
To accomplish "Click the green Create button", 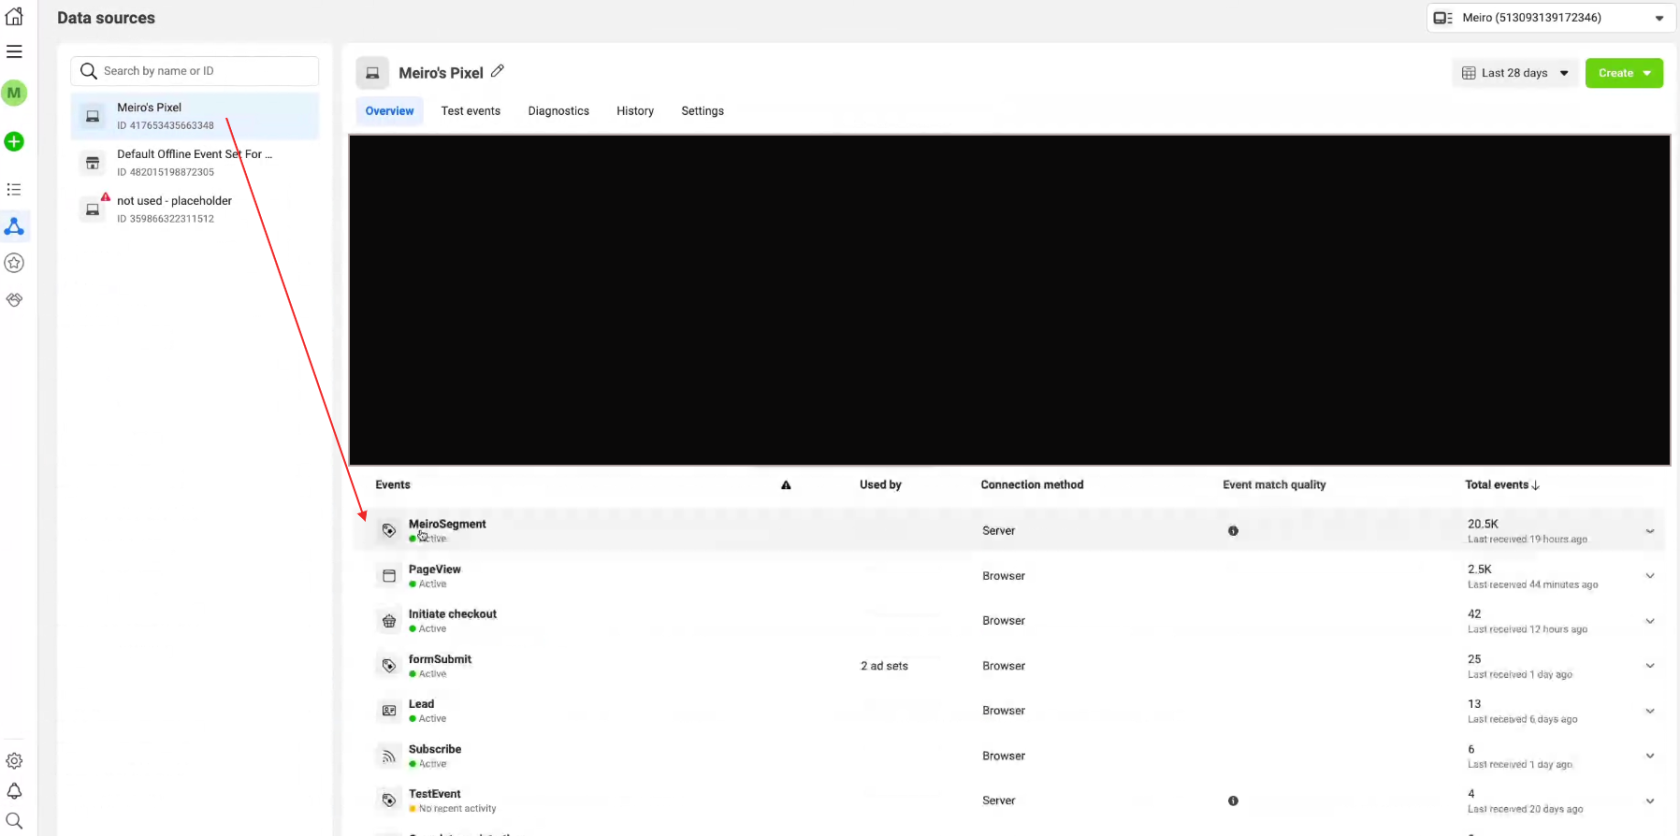I will pos(1624,73).
